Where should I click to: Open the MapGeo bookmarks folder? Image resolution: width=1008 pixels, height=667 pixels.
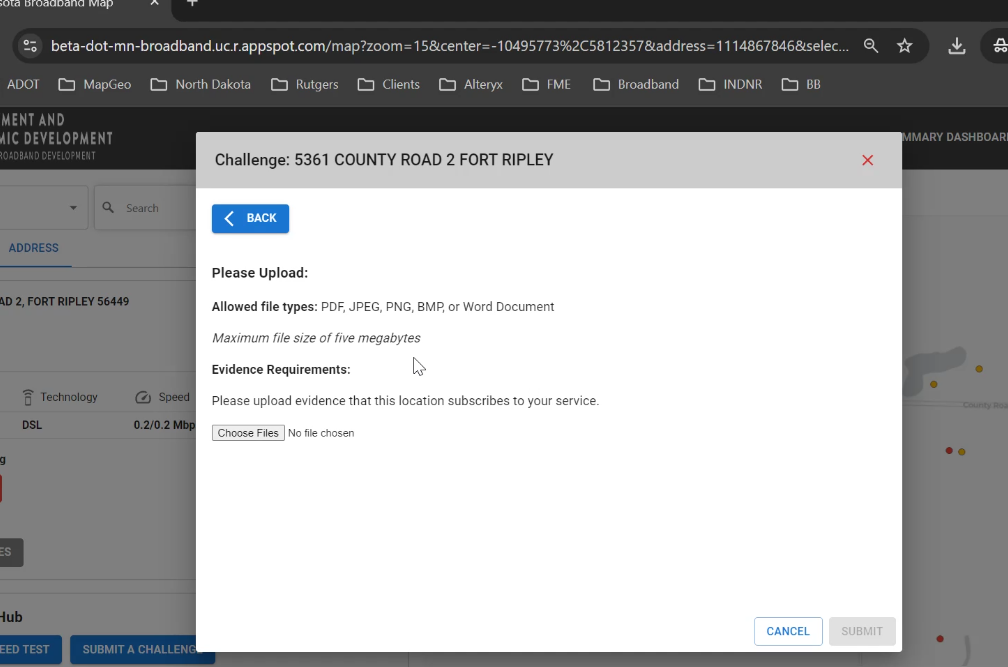coord(95,84)
